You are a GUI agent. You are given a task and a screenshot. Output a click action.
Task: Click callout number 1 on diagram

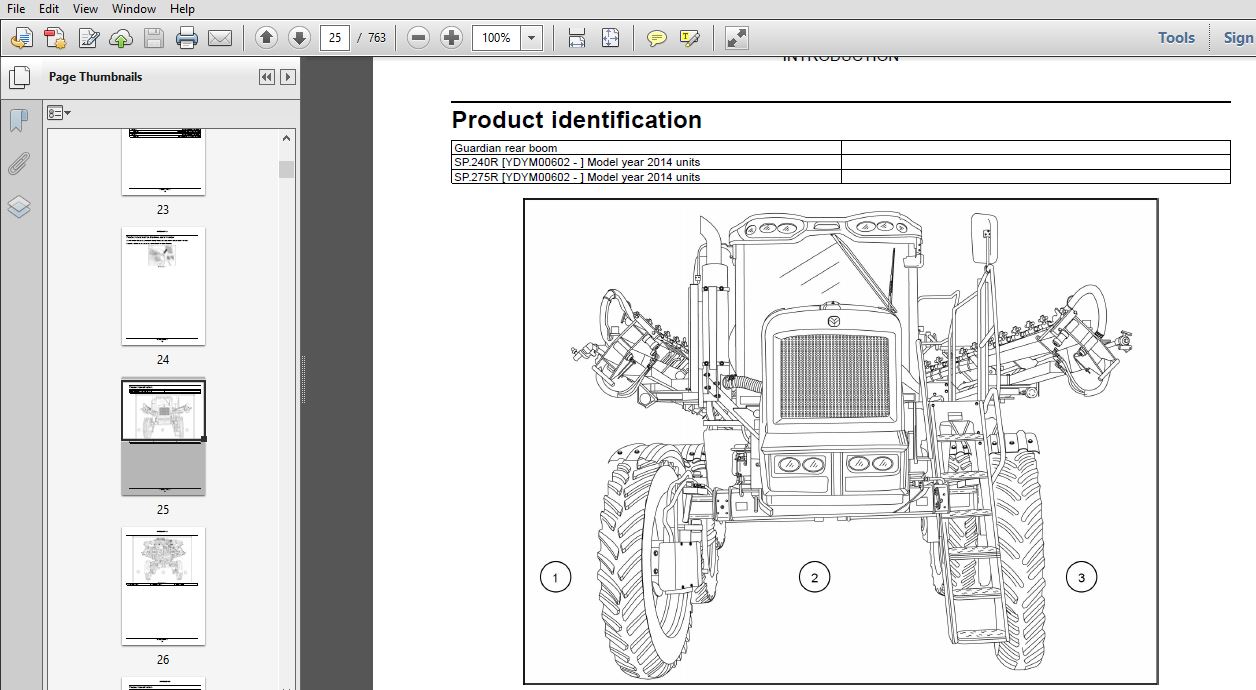click(555, 577)
